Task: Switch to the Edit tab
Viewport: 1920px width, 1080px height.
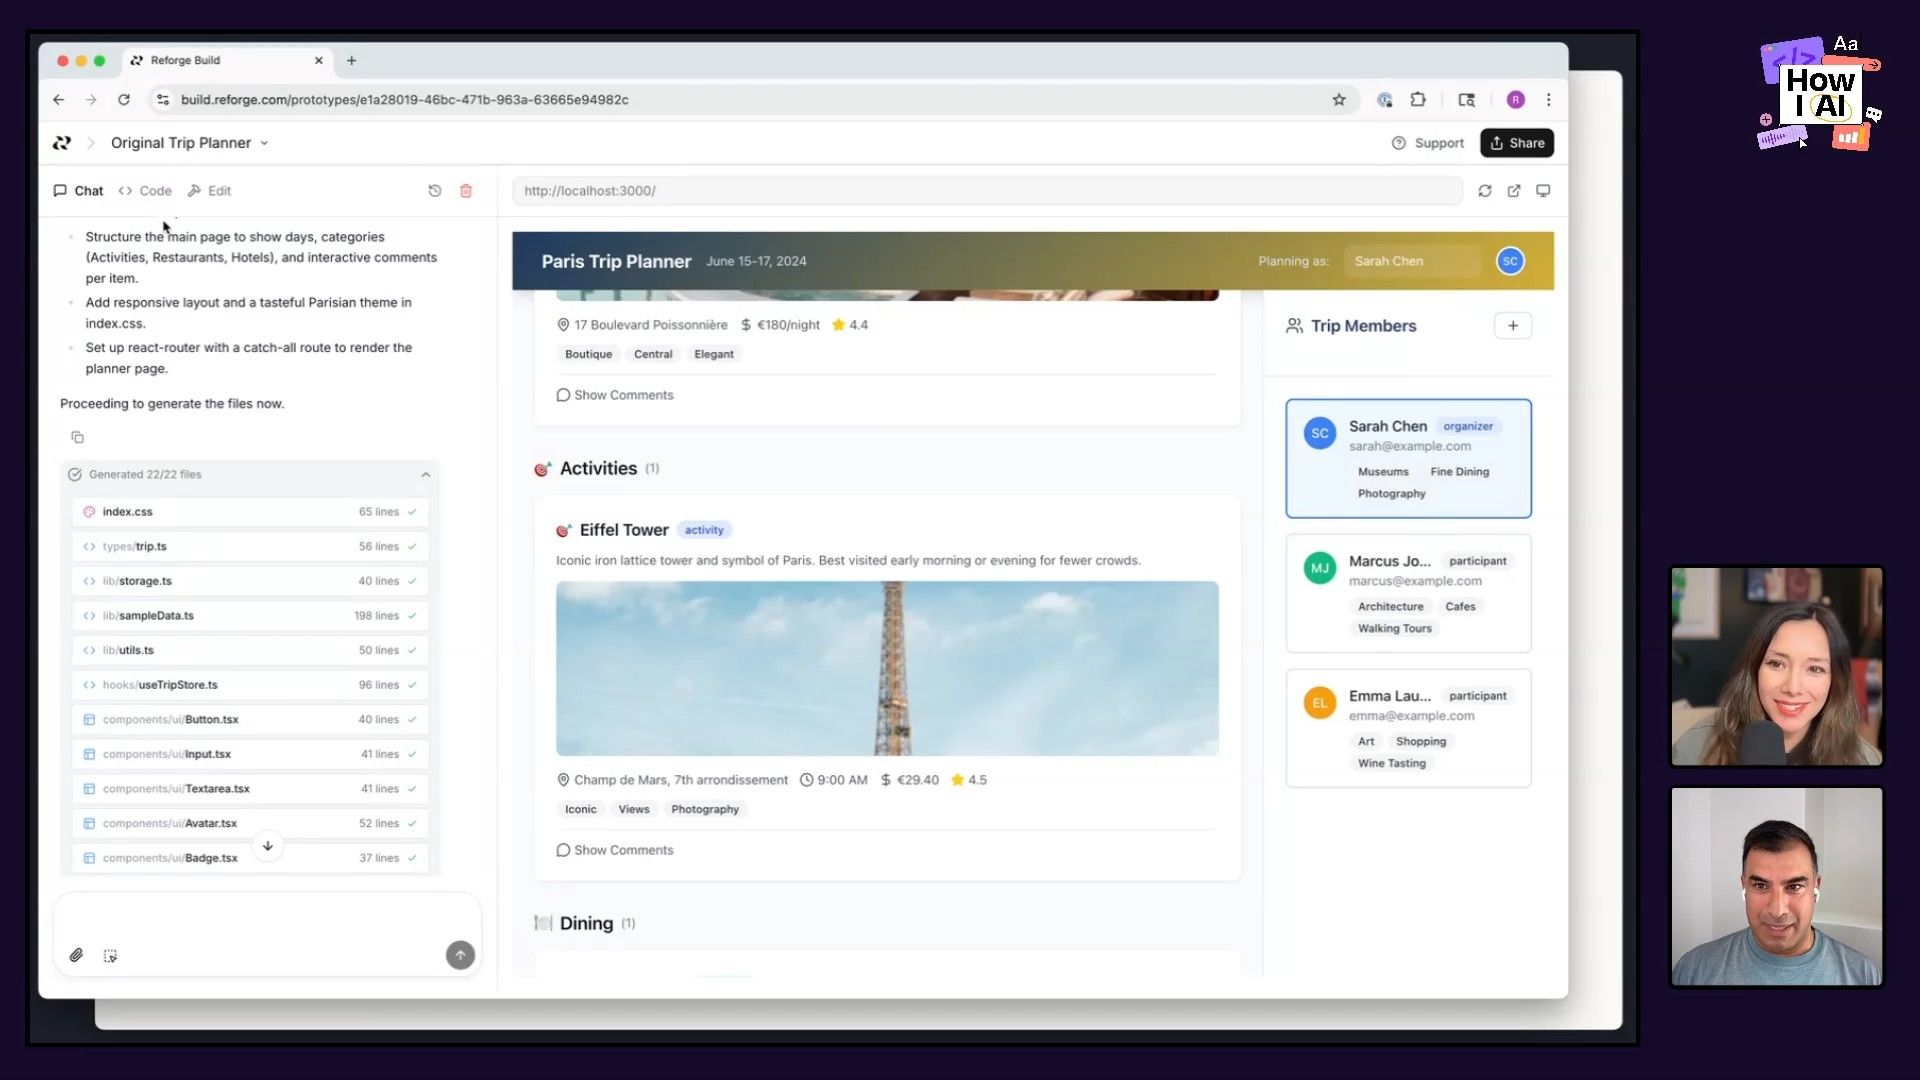Action: (209, 191)
